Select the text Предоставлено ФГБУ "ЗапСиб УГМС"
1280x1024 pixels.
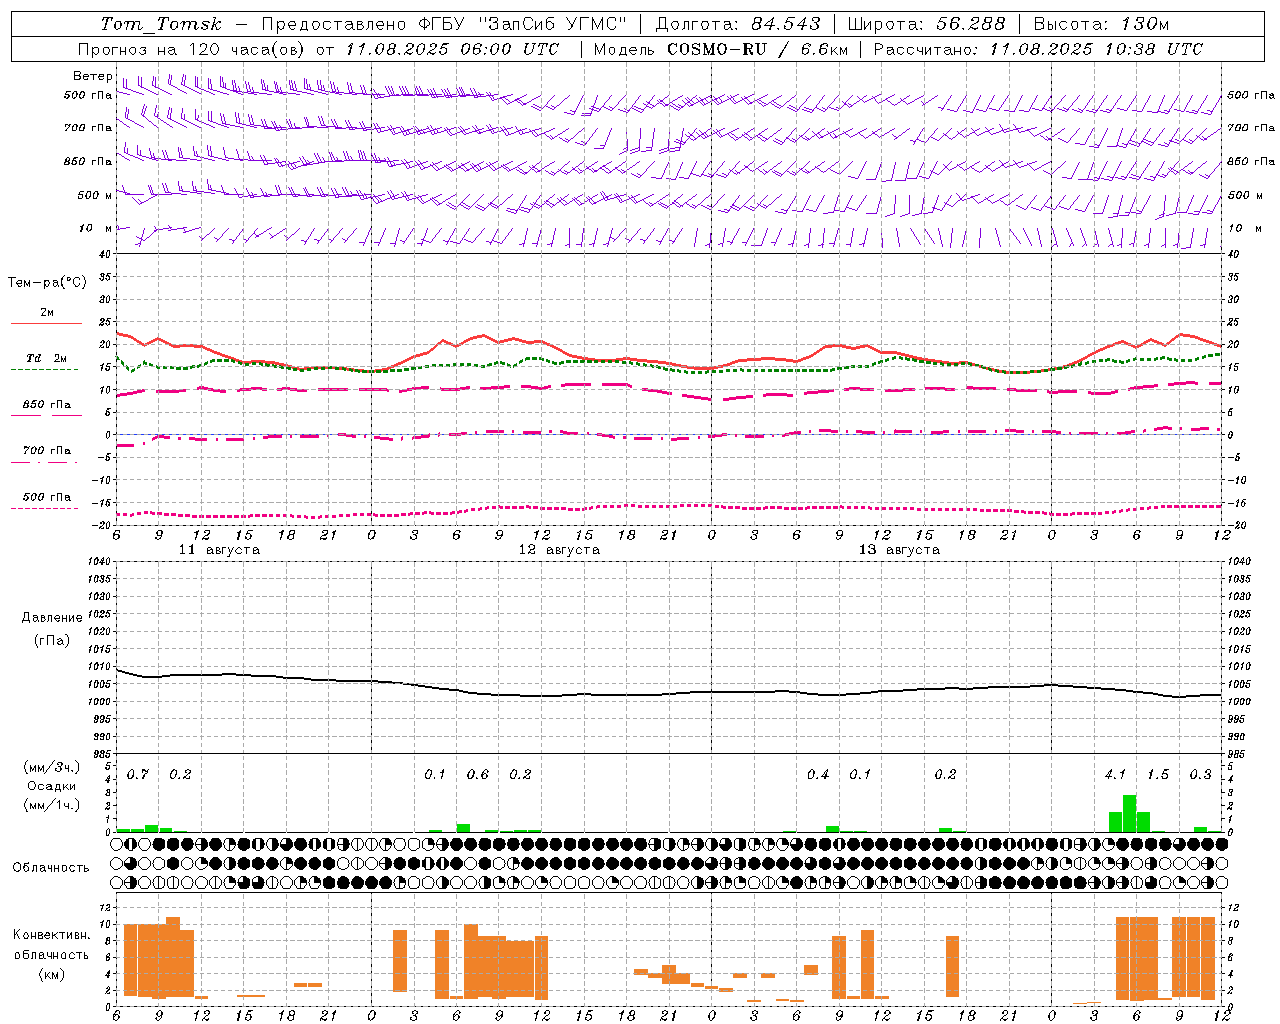pyautogui.click(x=444, y=24)
